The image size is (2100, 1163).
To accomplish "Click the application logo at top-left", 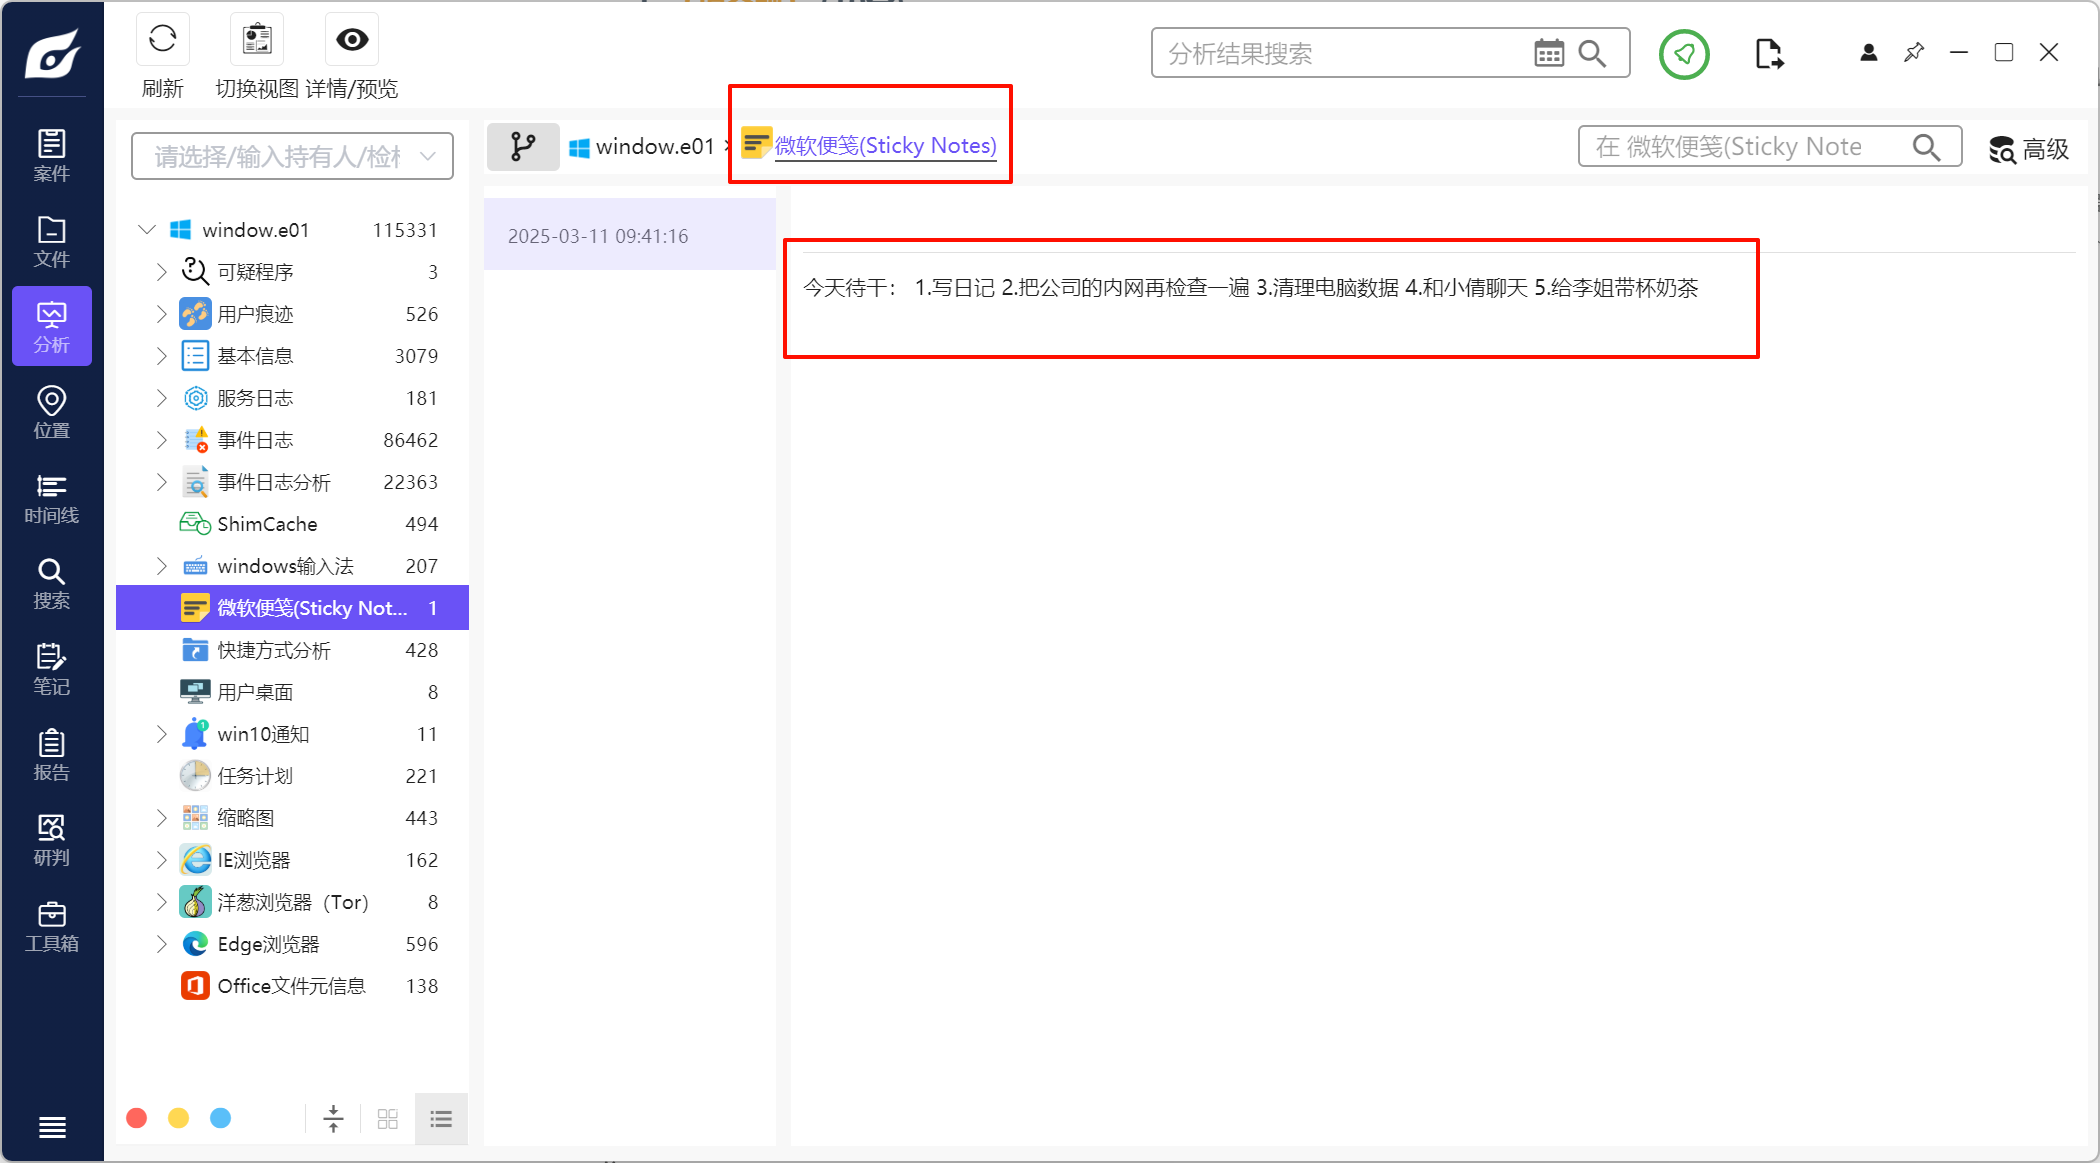I will pos(52,53).
